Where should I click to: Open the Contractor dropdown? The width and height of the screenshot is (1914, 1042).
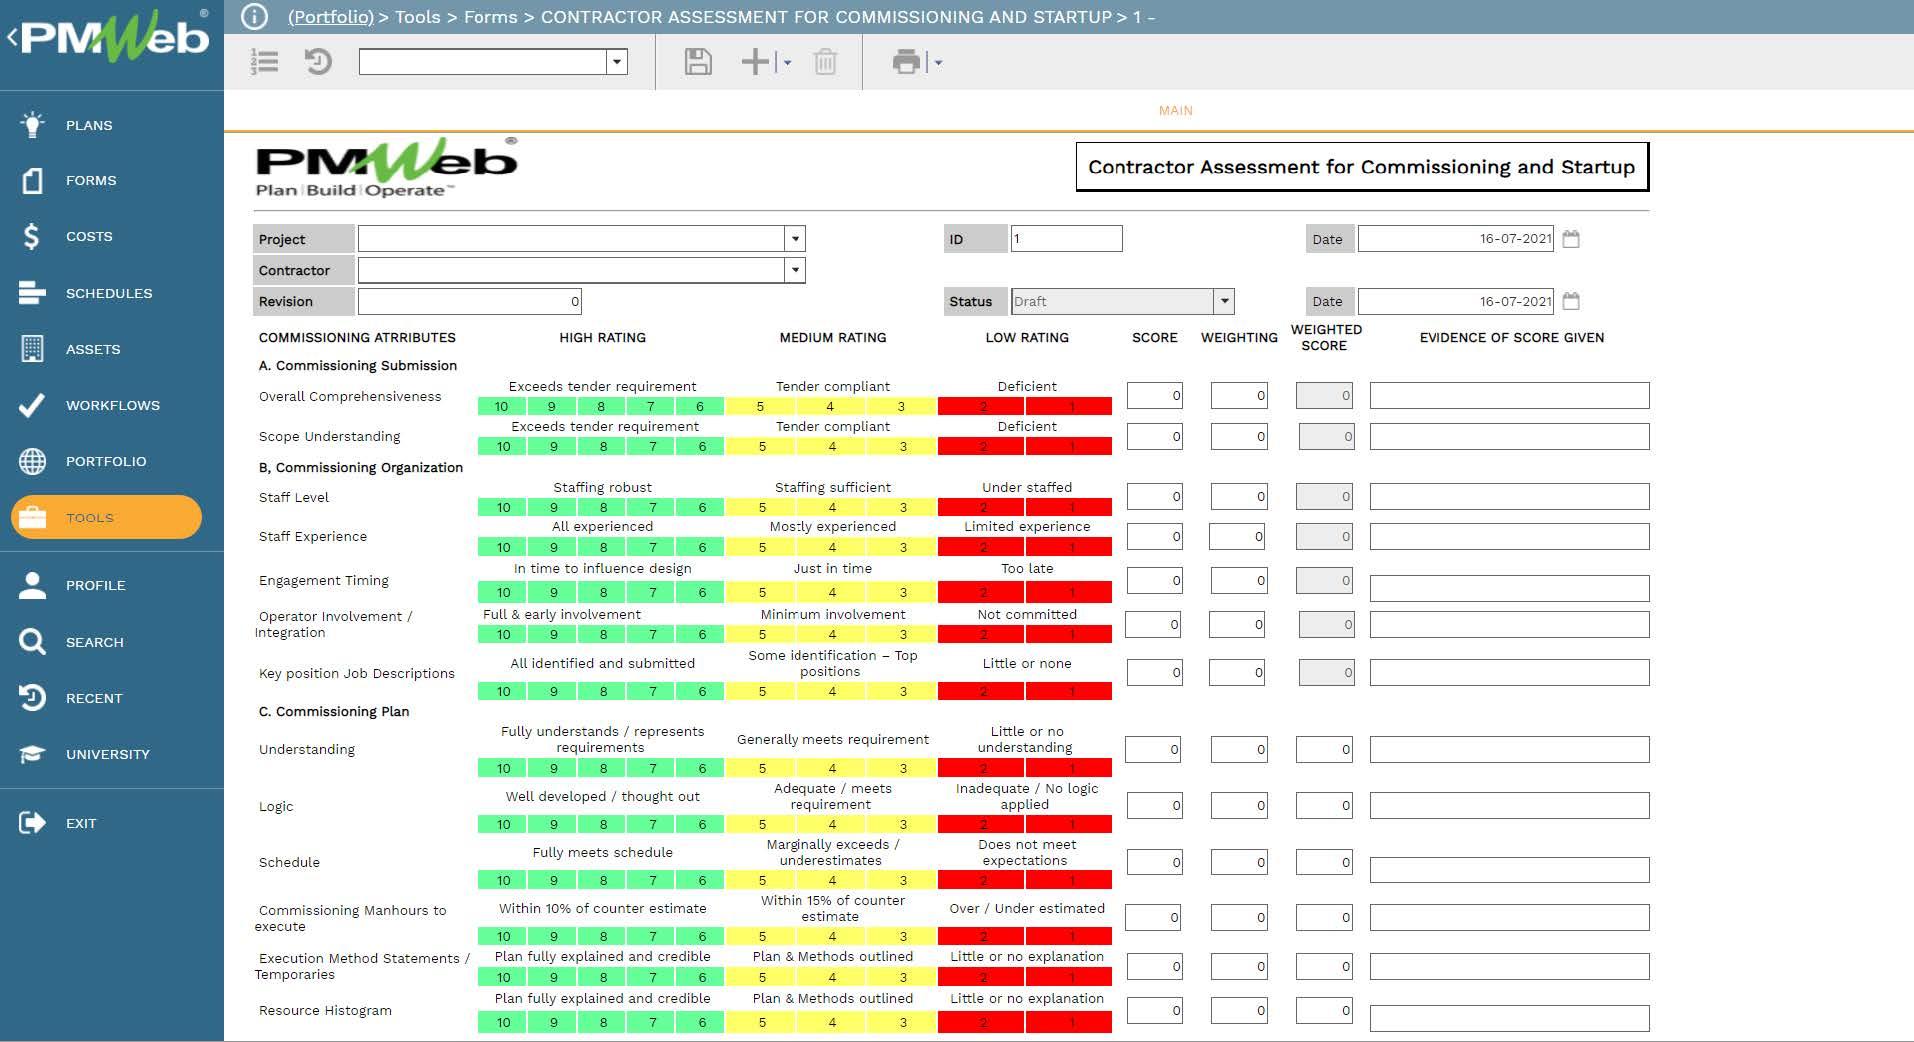pos(795,270)
